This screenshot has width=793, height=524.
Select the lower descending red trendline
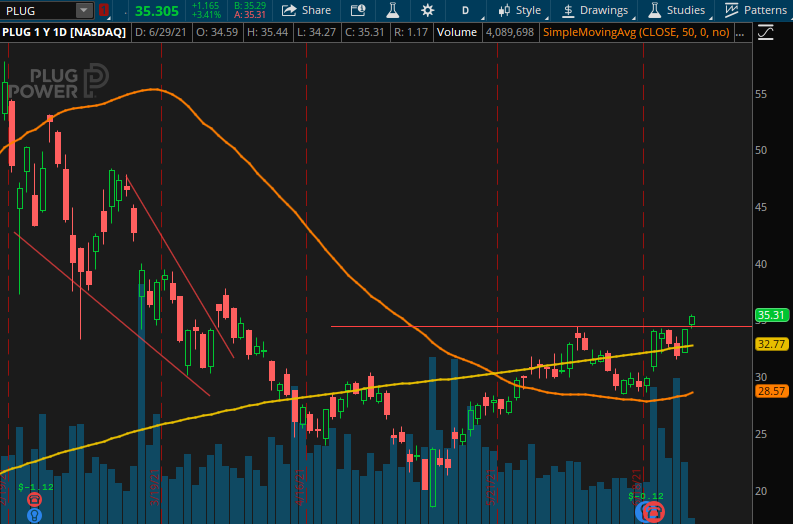click(x=112, y=314)
